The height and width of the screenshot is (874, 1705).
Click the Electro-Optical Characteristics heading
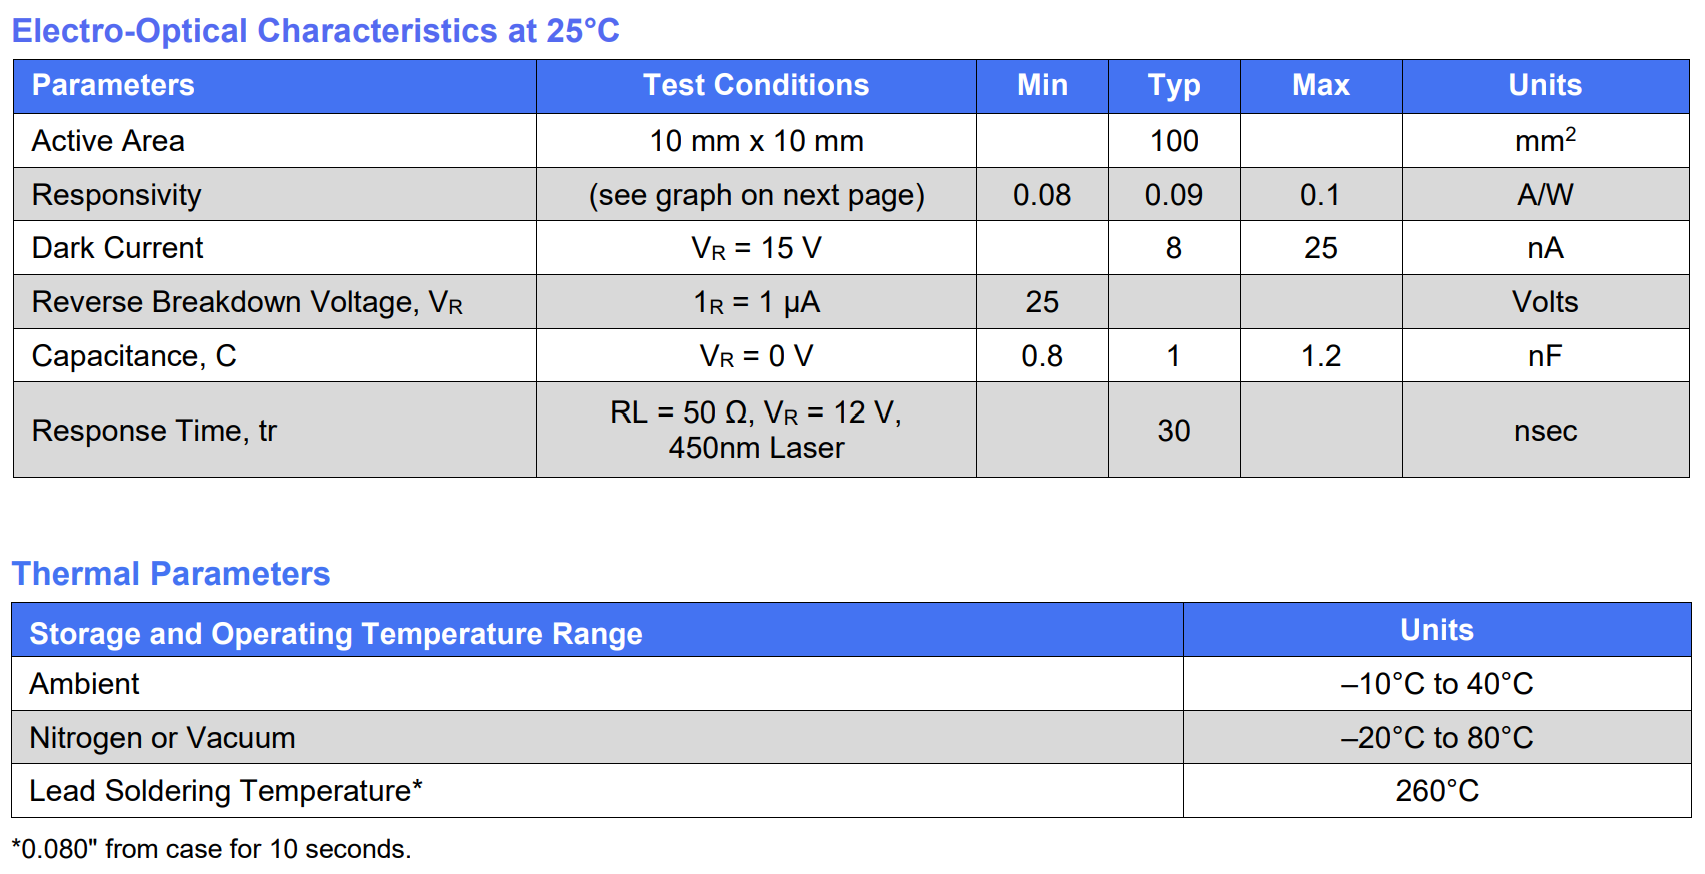point(315,31)
